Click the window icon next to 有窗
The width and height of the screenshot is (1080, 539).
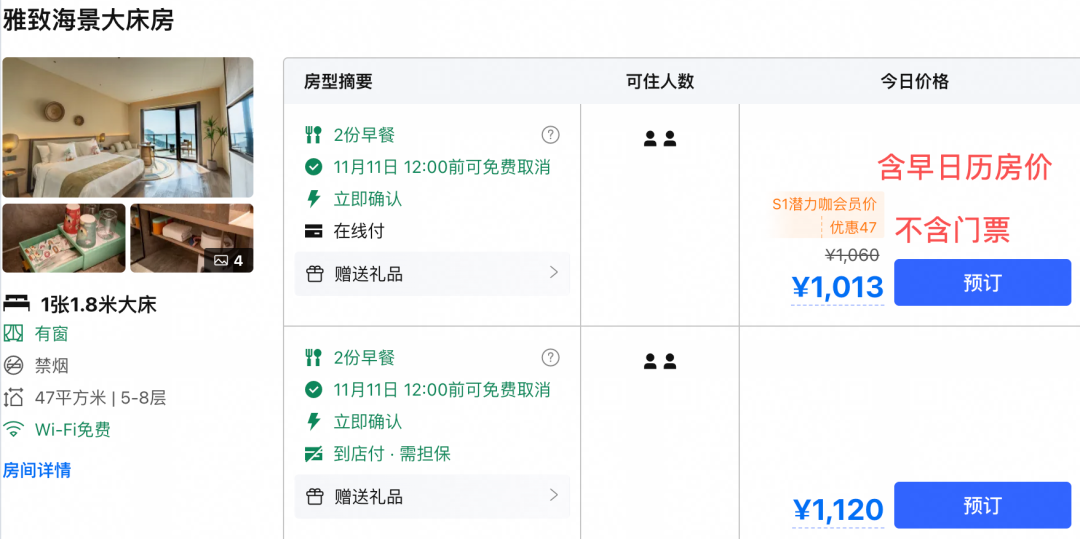(13, 335)
